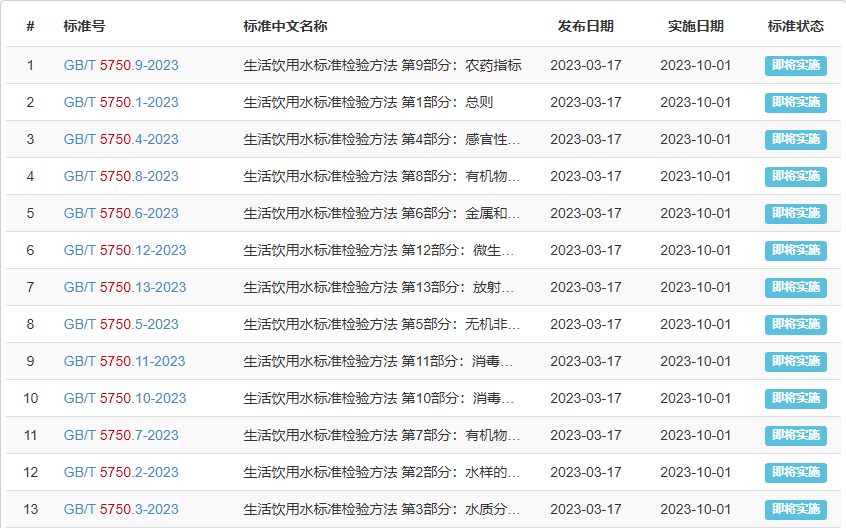Click 即将实施 badge for GB/T 5750.7-2023

coord(796,436)
